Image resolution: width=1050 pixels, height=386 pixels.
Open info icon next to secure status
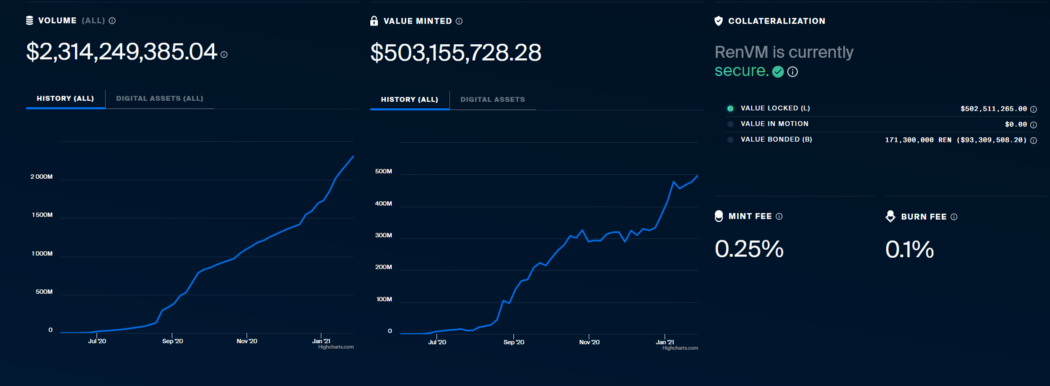(x=792, y=72)
